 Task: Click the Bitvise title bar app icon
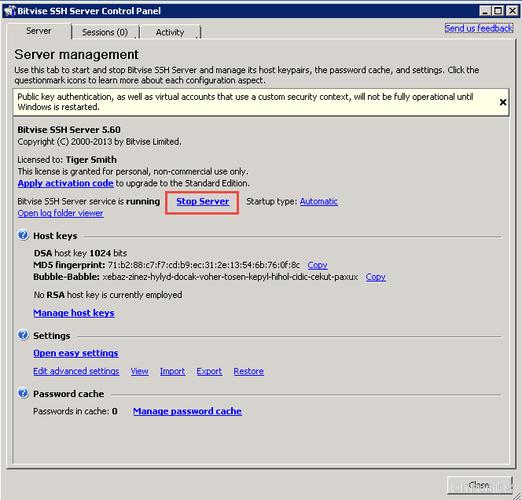coord(9,11)
